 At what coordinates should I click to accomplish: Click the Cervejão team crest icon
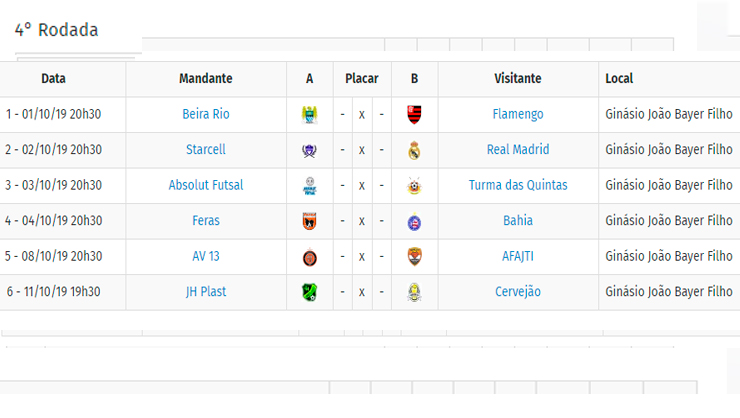tap(414, 293)
